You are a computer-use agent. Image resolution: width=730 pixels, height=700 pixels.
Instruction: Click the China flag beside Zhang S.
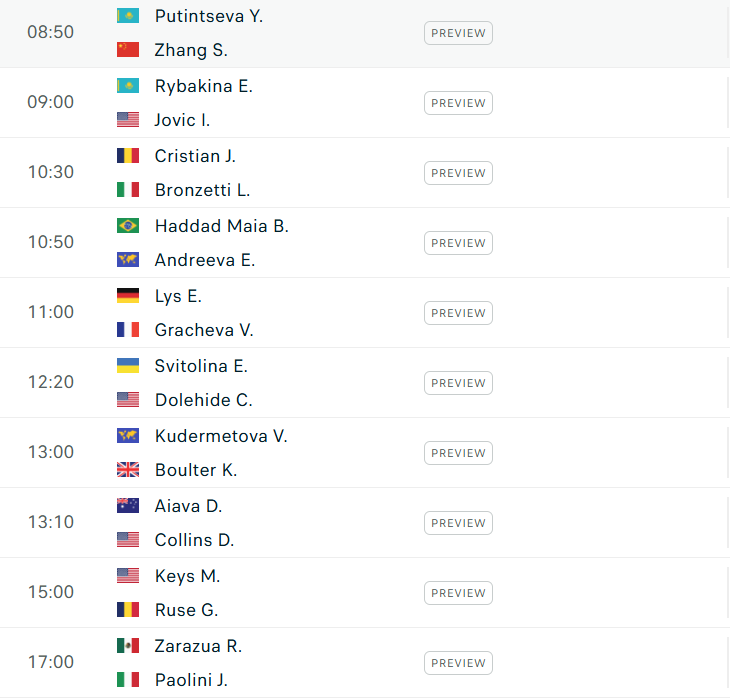(x=128, y=50)
